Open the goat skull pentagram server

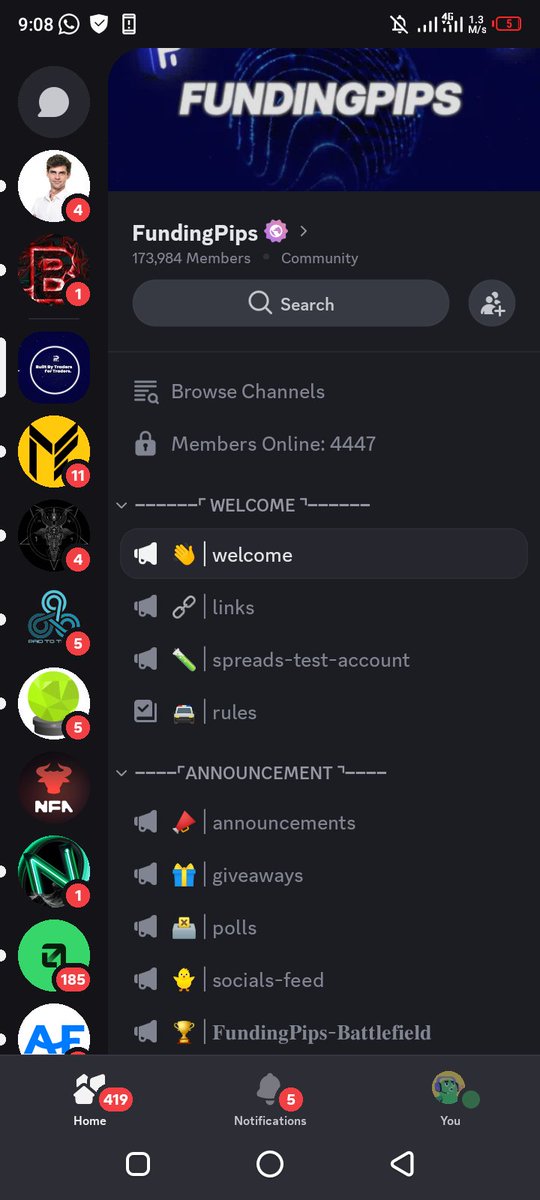[x=54, y=536]
